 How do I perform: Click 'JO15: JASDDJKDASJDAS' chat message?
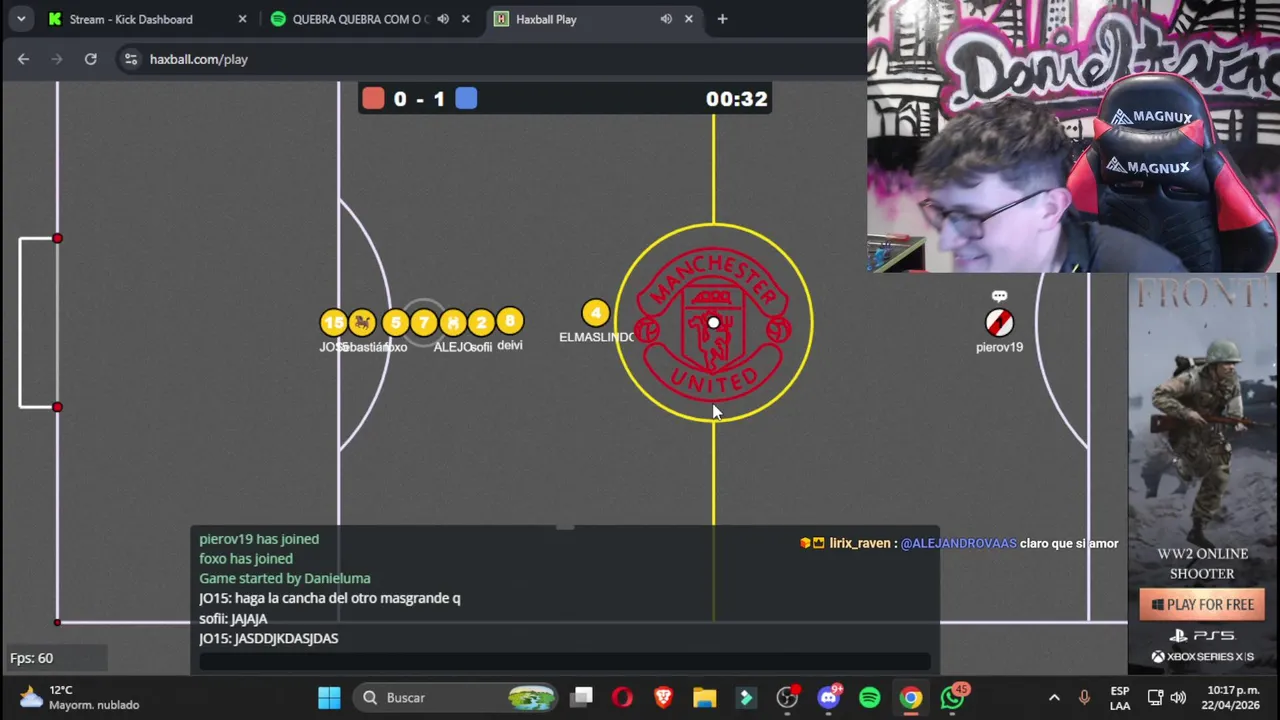click(269, 638)
